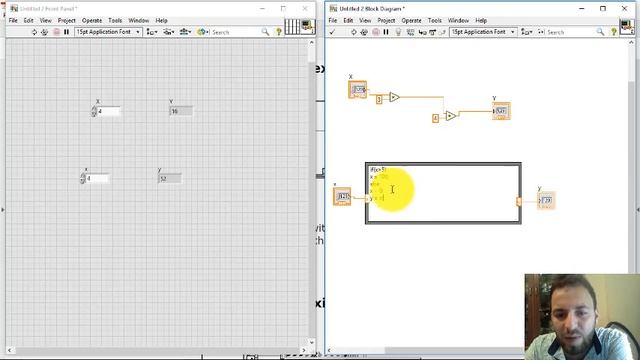
Task: Open font dropdown in Block Diagram toolbar
Action: click(483, 32)
